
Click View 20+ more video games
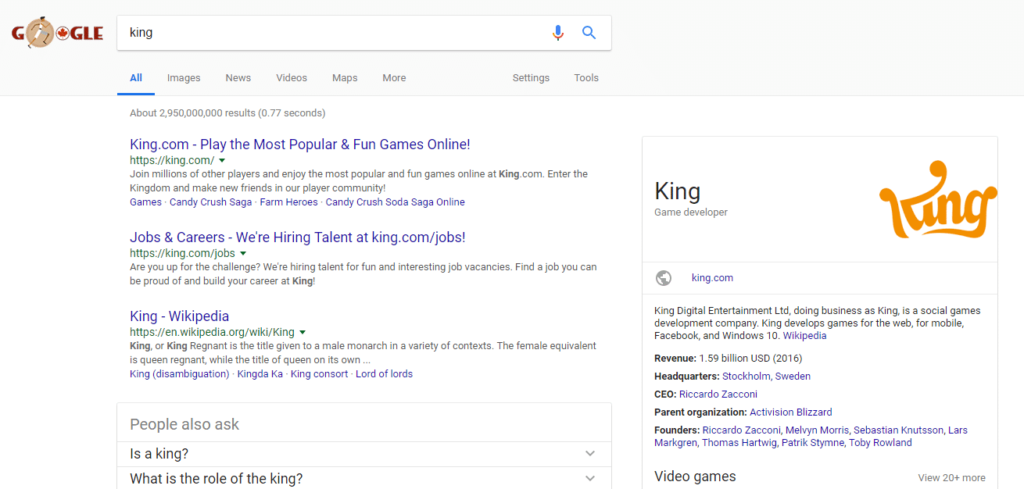coord(952,478)
